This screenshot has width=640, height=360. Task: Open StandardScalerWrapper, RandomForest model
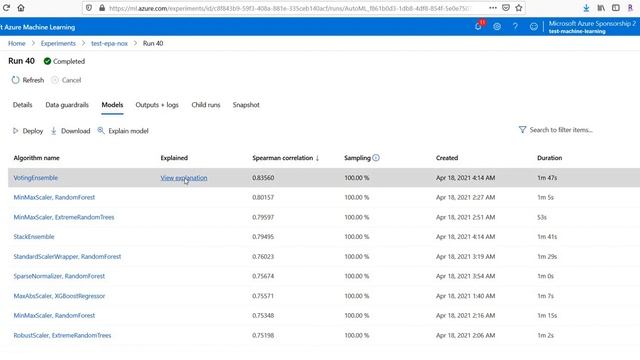click(67, 257)
